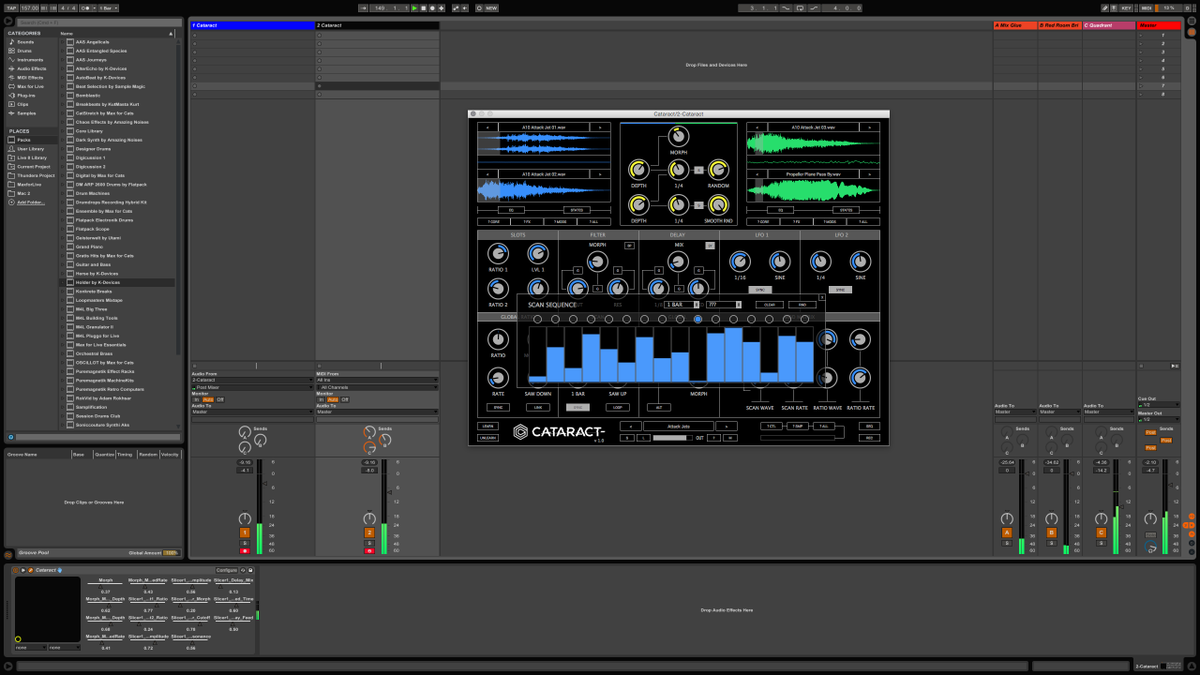Select Holder by K-Devices in browser
This screenshot has width=1200, height=675.
tap(98, 282)
